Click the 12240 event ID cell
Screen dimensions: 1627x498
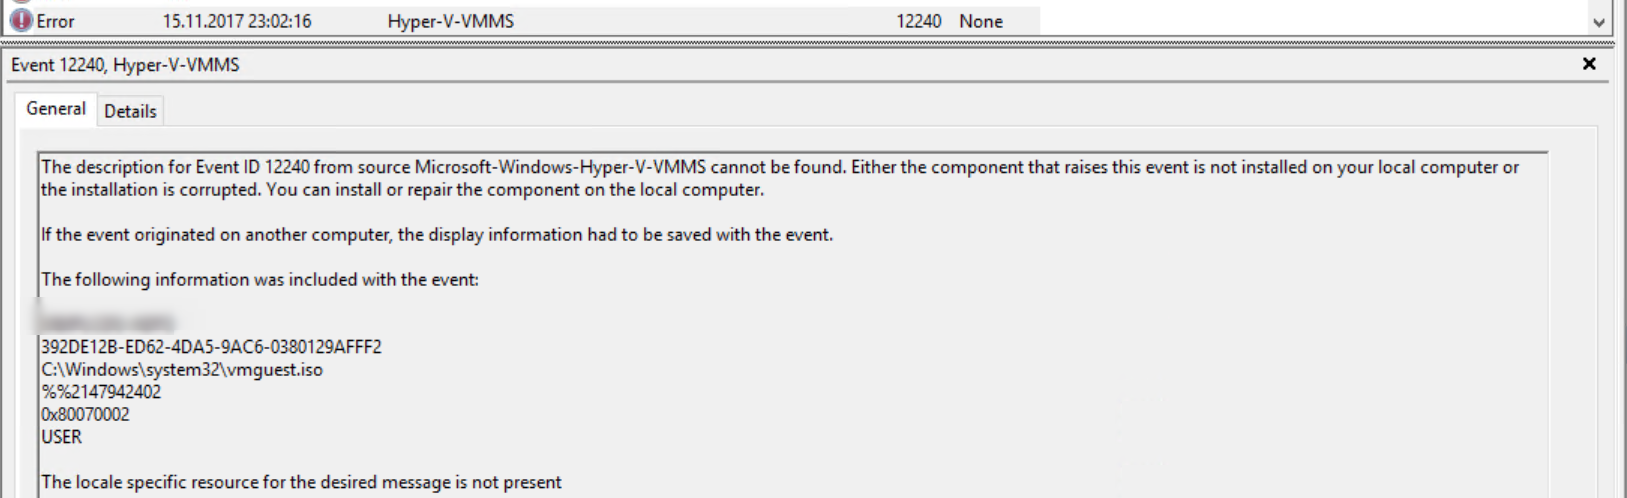point(918,21)
